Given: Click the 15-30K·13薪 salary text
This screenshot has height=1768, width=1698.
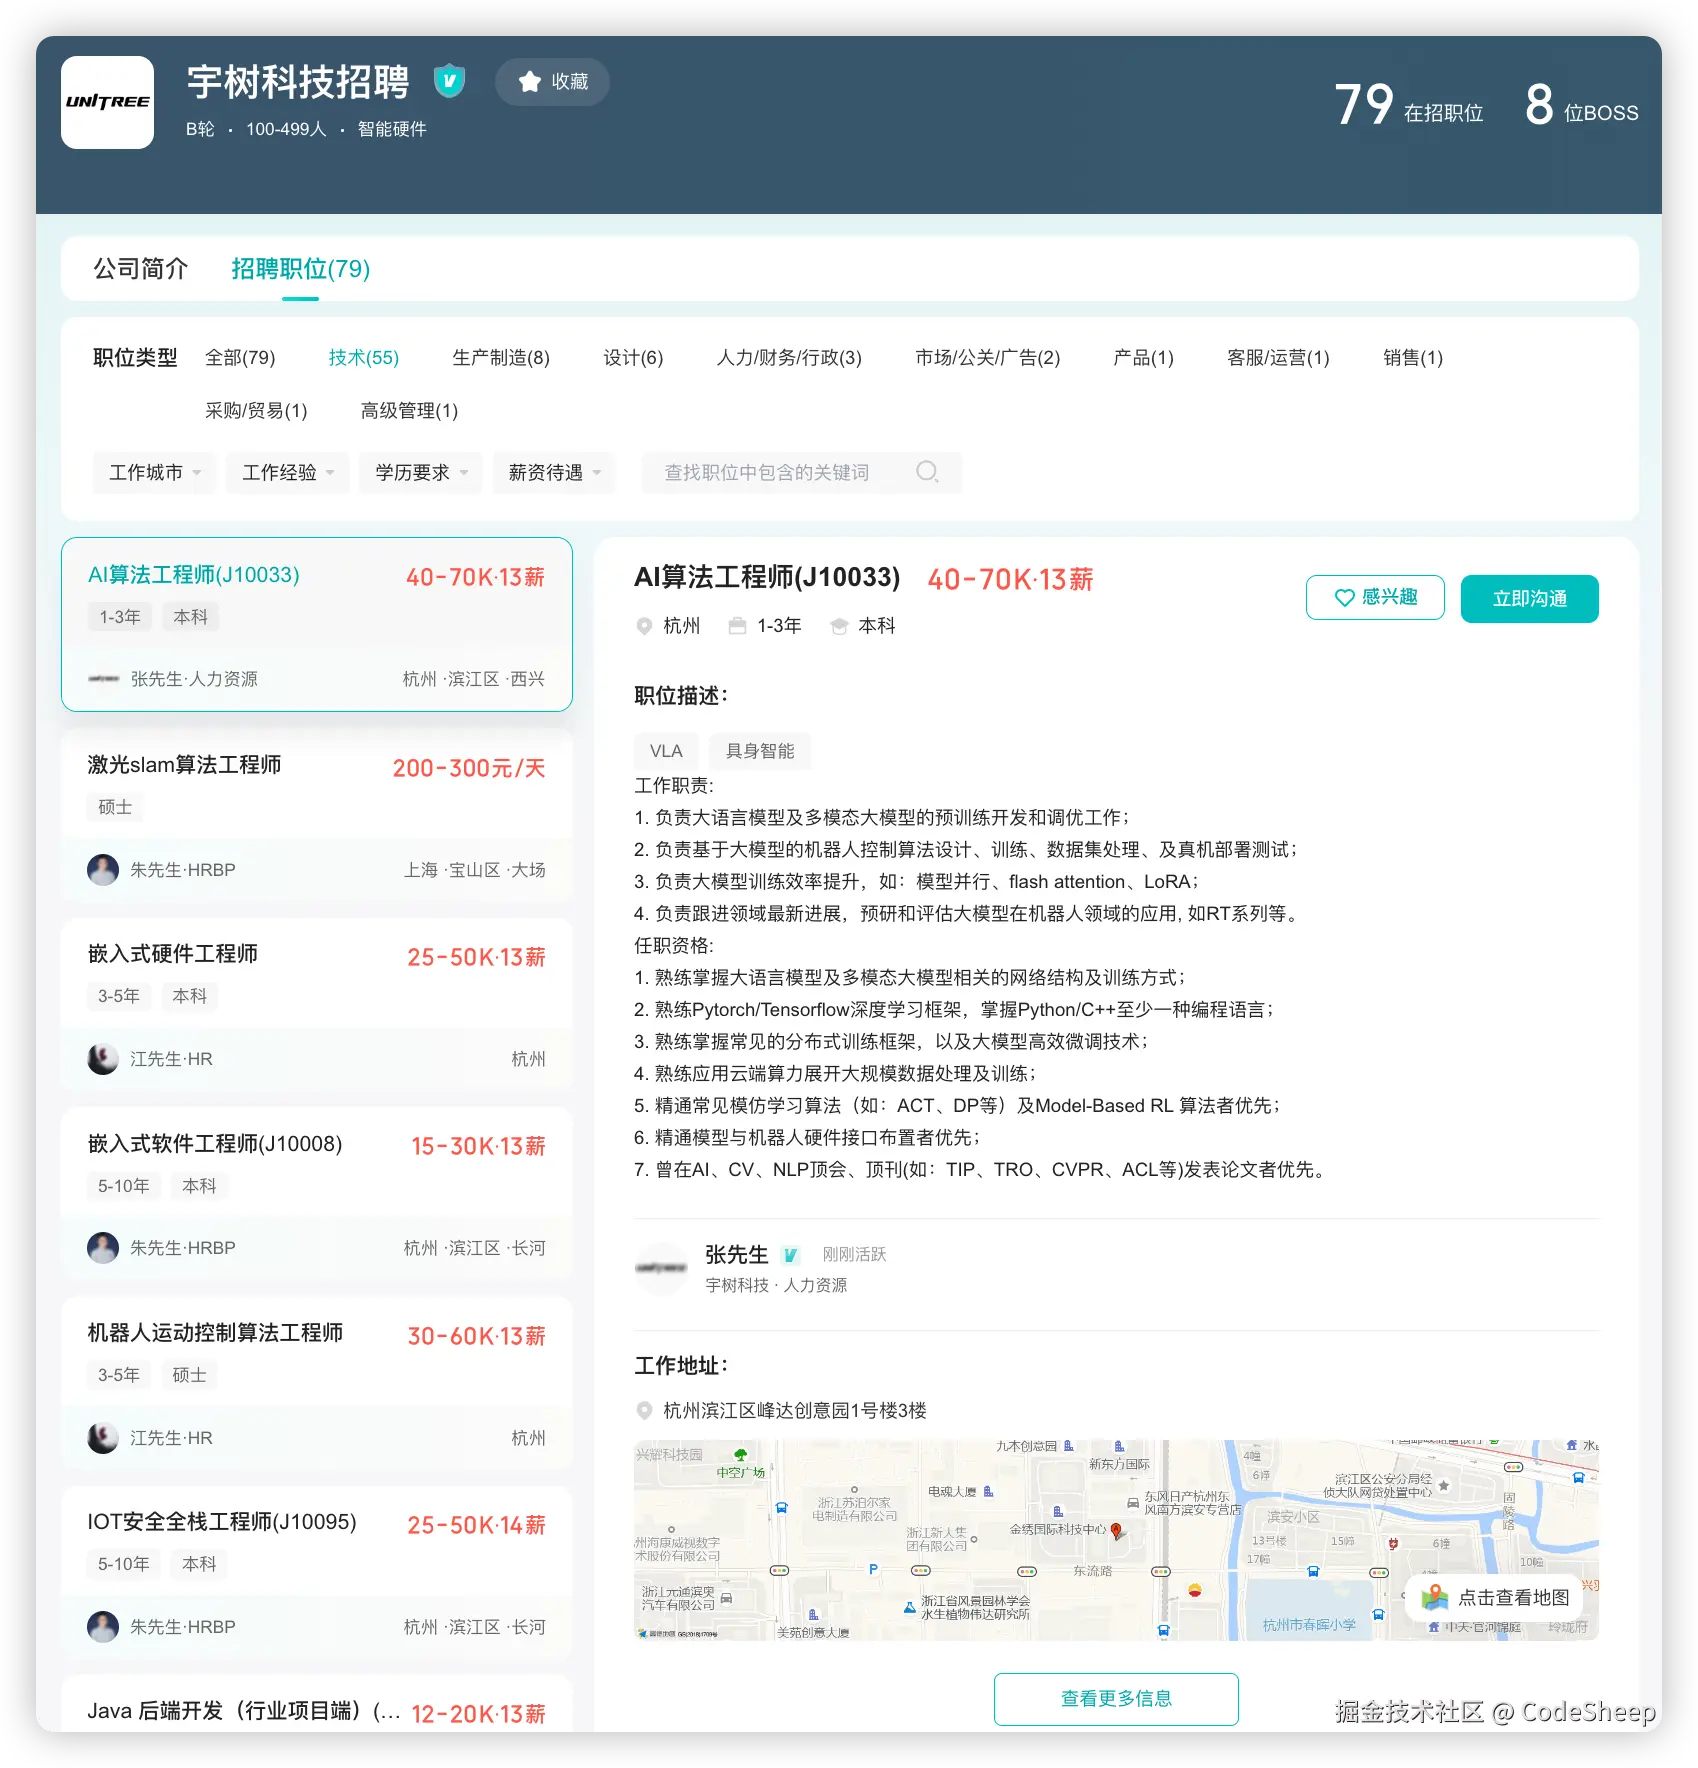Looking at the screenshot, I should click(478, 1146).
